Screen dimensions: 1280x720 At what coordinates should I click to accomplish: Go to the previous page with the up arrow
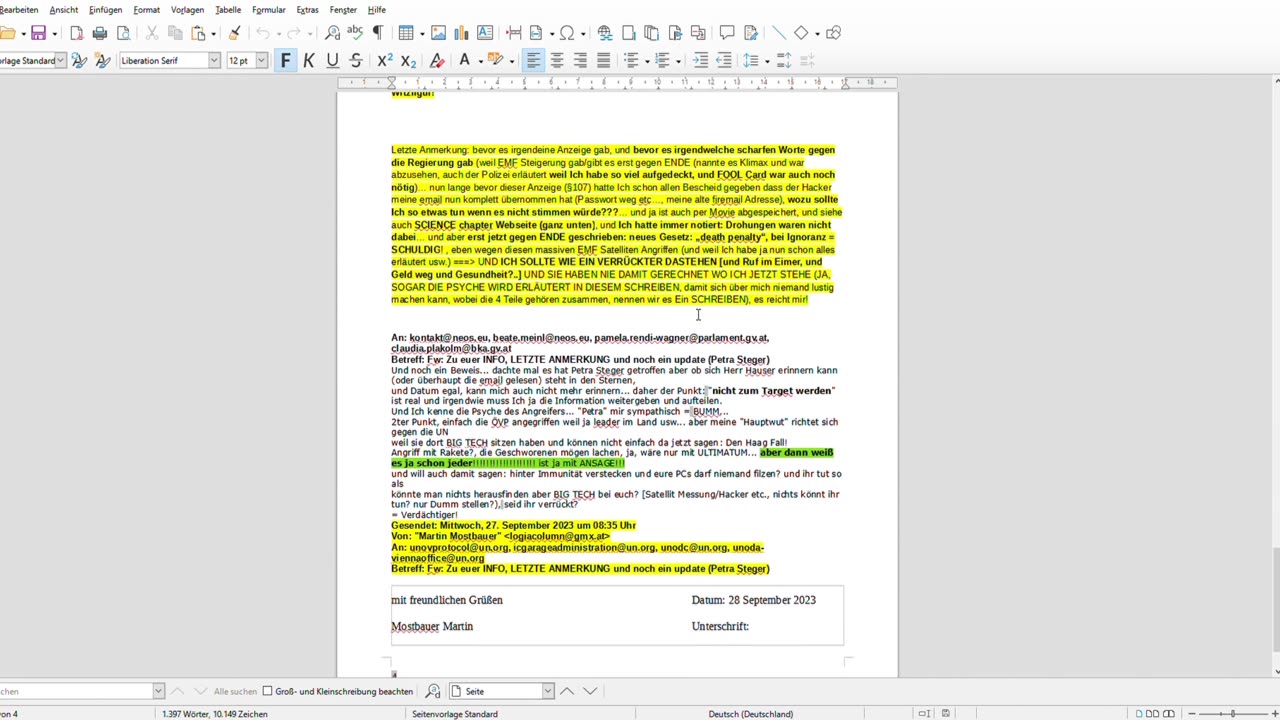click(567, 691)
